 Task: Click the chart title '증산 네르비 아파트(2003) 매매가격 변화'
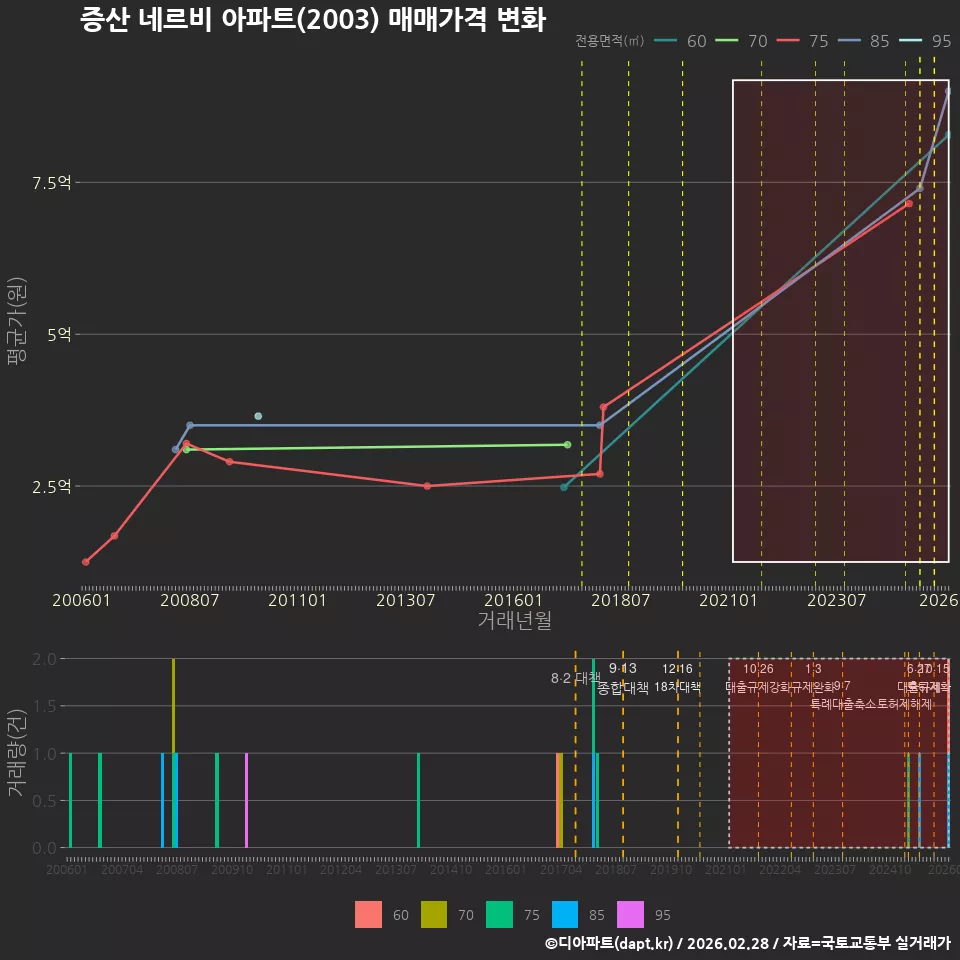[313, 20]
